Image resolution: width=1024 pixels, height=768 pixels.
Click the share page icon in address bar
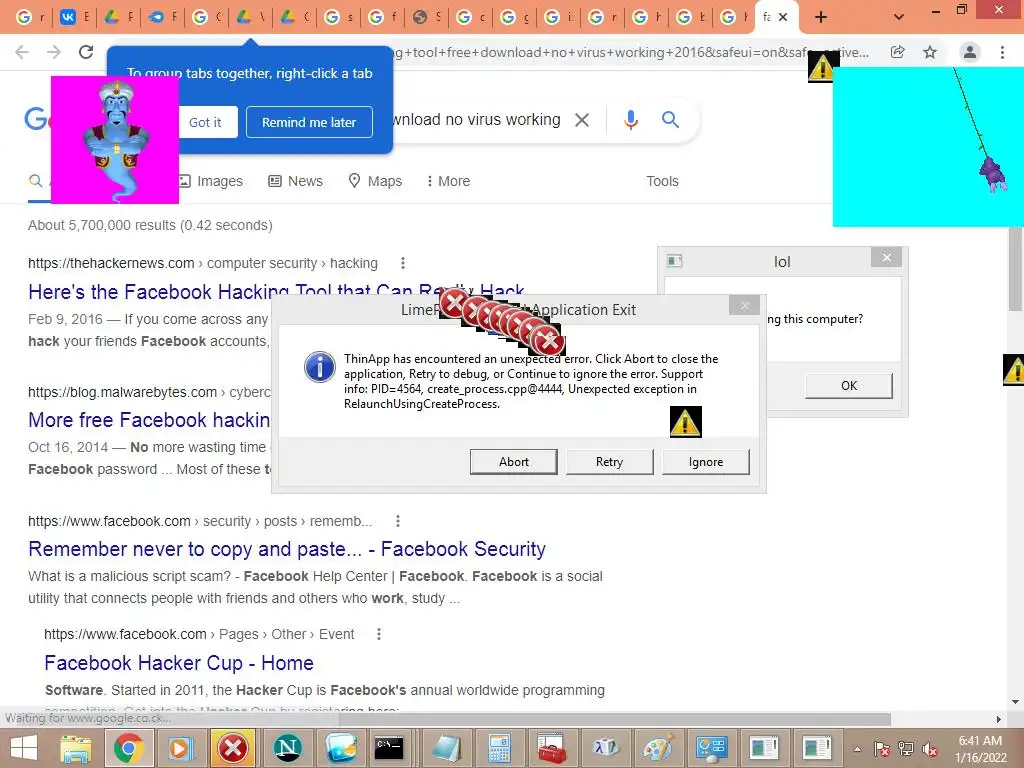click(x=897, y=52)
